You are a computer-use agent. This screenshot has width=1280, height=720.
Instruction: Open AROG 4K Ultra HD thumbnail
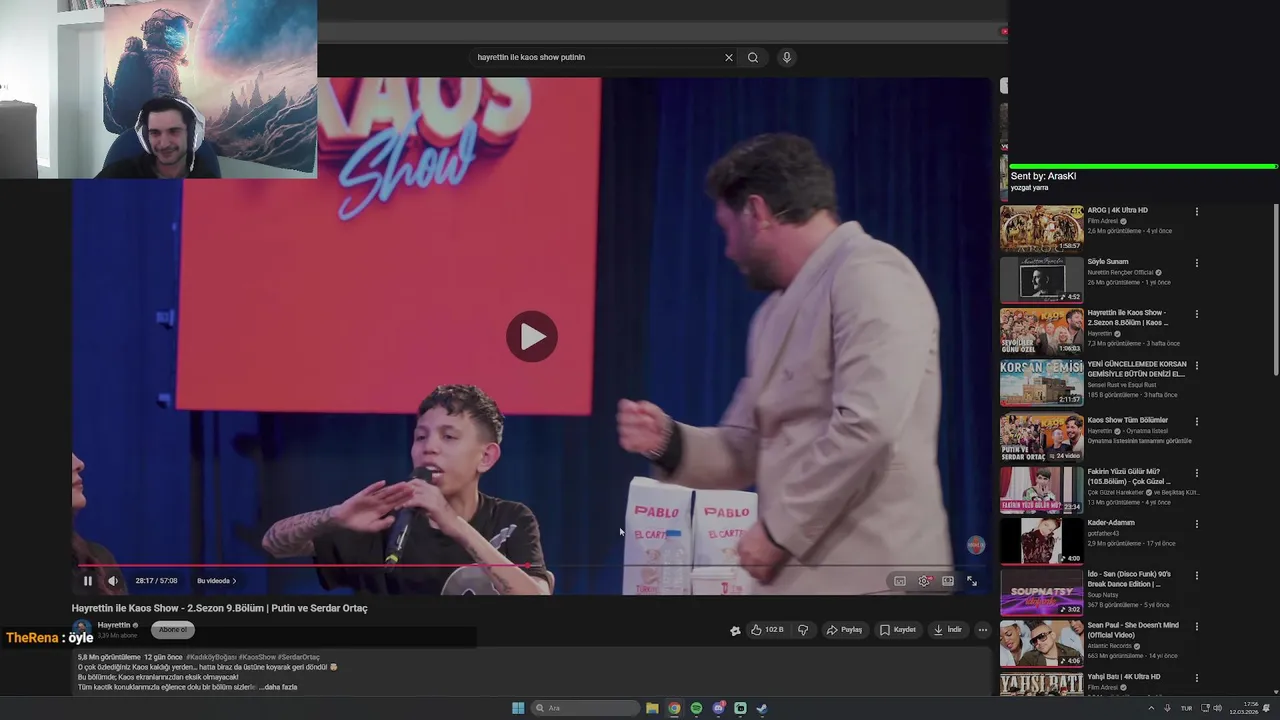point(1041,228)
